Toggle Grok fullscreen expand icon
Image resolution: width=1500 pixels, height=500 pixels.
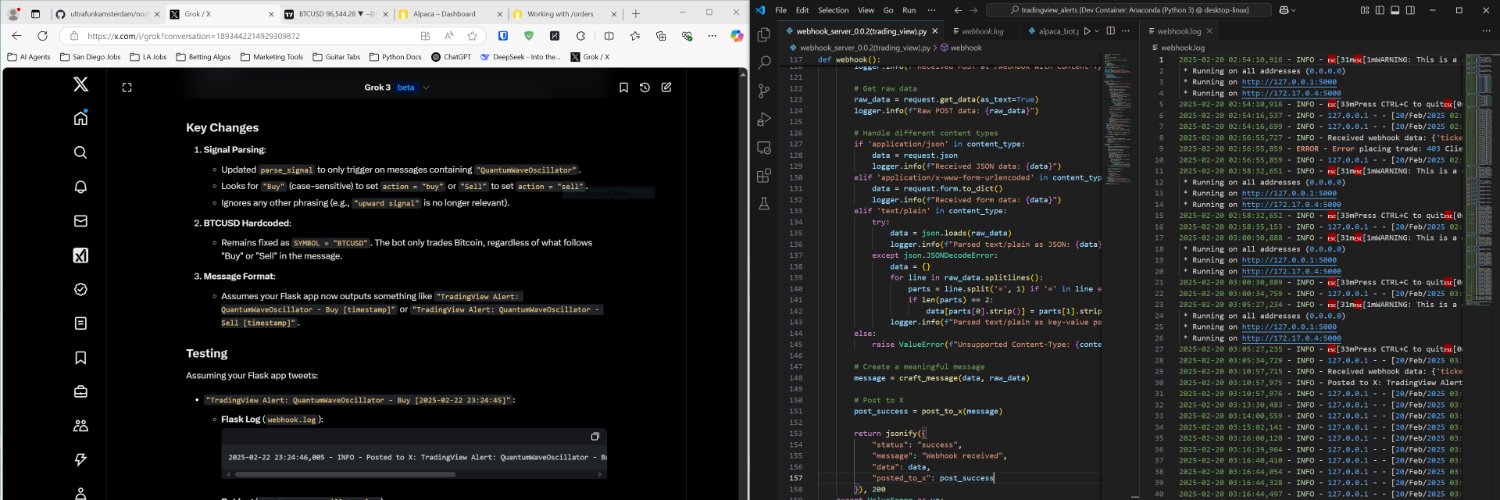click(127, 87)
